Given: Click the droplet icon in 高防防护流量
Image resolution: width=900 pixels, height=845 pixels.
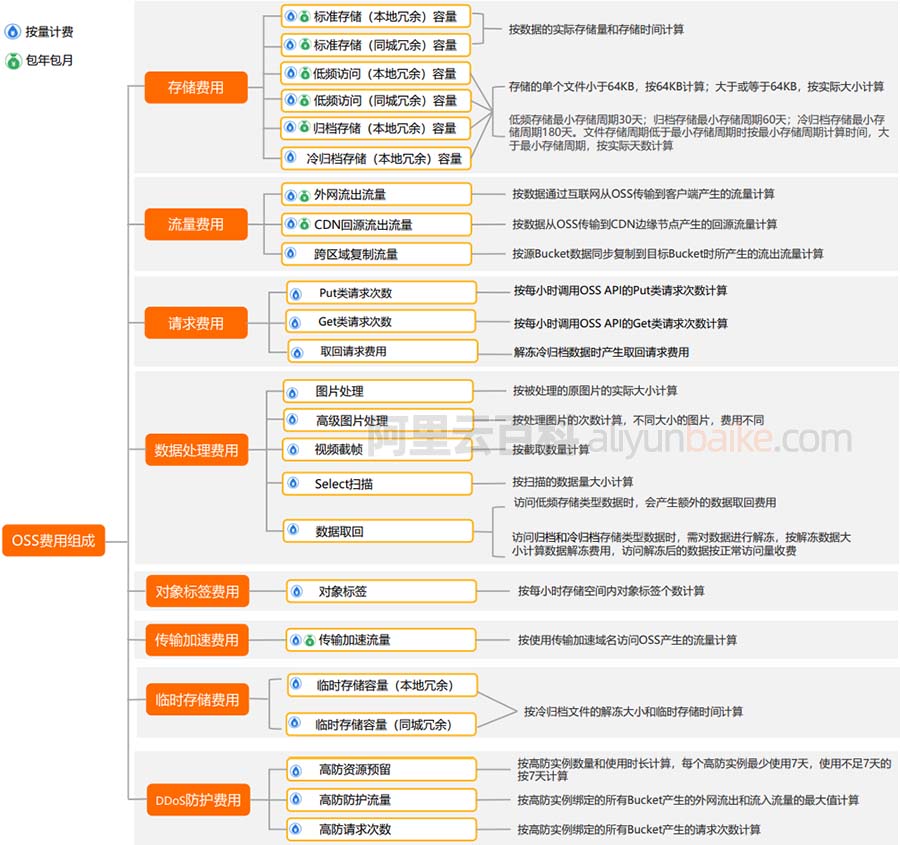Looking at the screenshot, I should click(296, 799).
